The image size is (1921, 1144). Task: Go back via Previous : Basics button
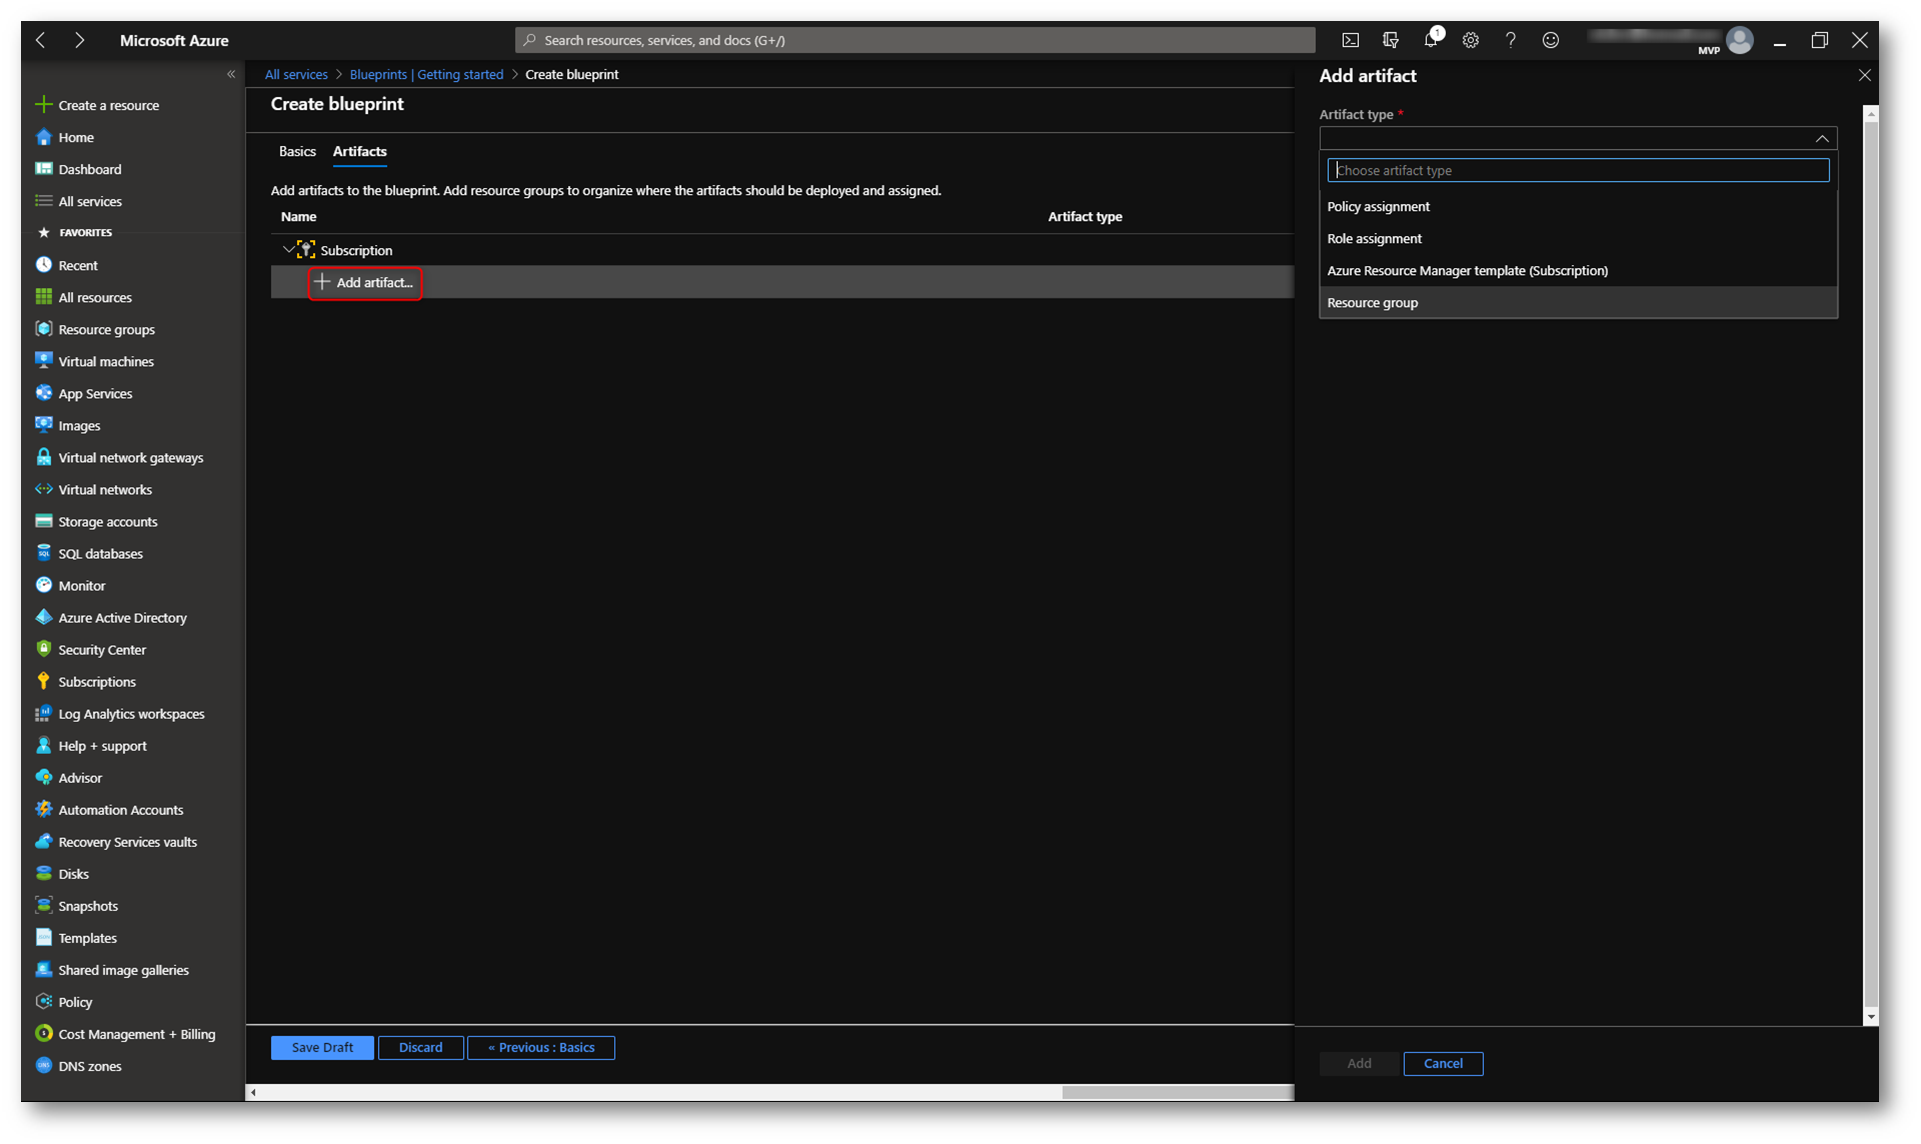pos(541,1047)
